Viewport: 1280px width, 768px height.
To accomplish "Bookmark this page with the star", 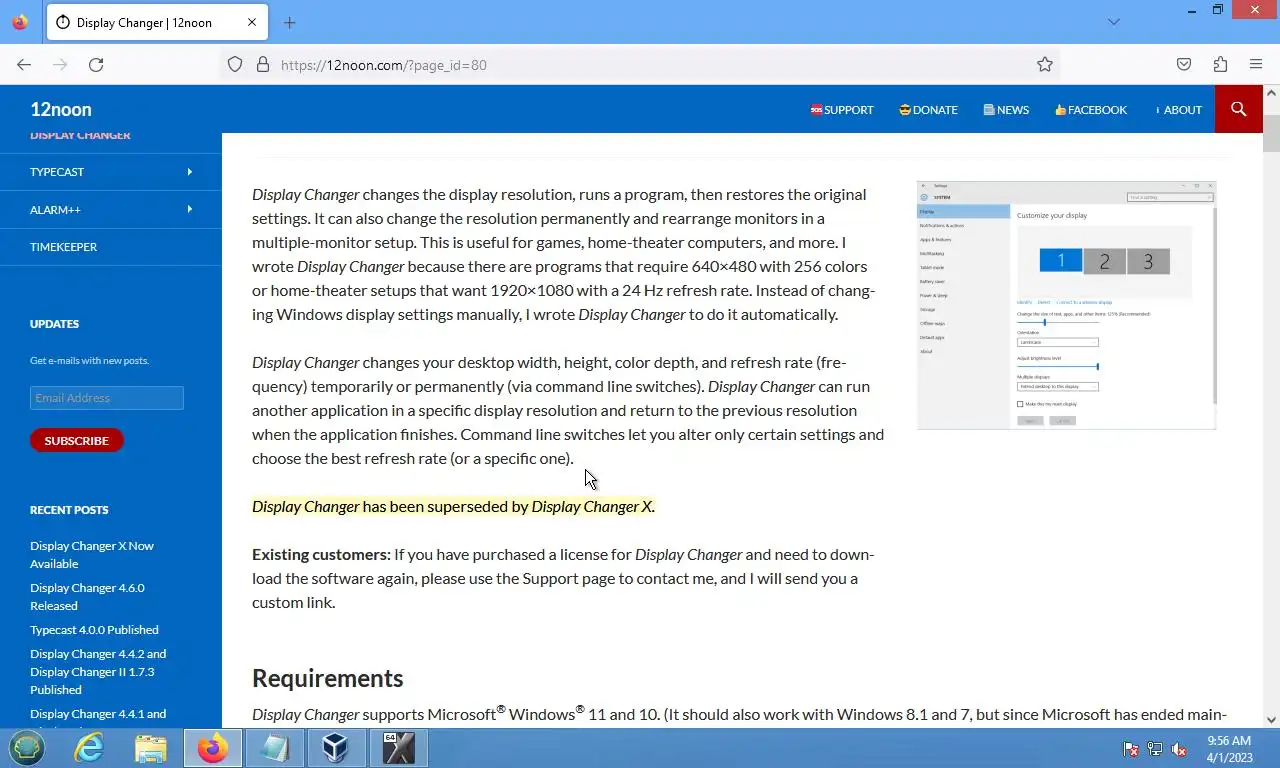I will 1045,64.
